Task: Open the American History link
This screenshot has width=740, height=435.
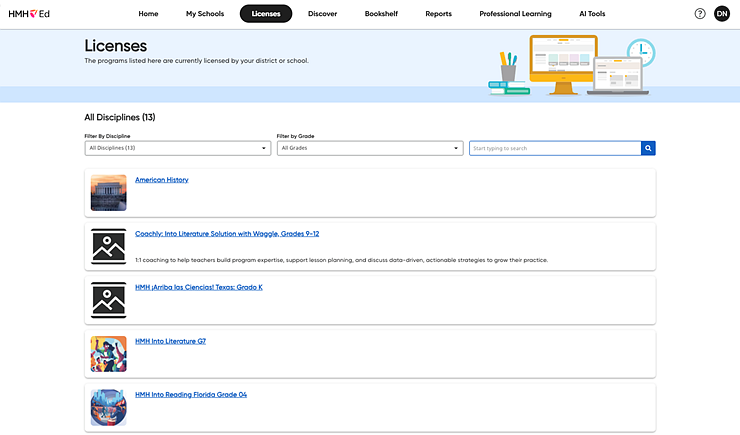Action: coord(161,180)
